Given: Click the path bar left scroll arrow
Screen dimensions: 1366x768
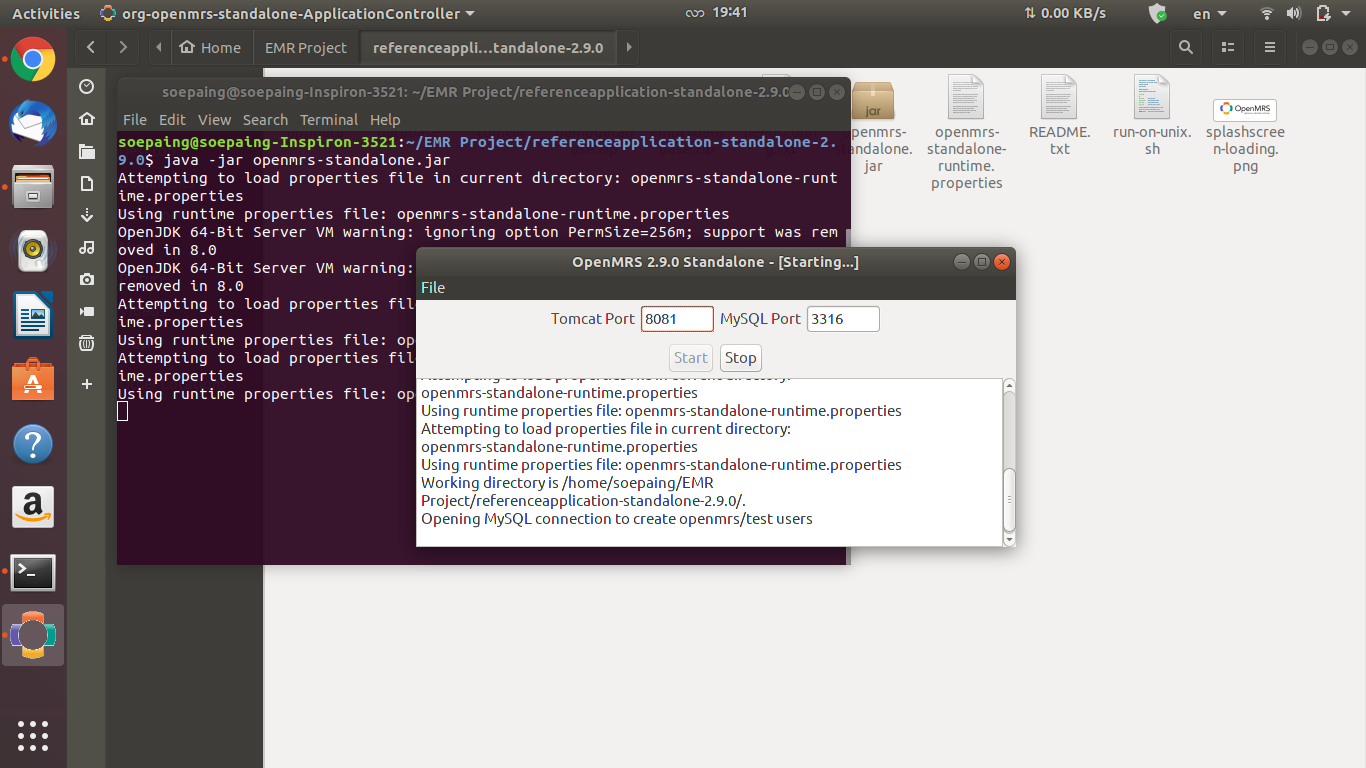Looking at the screenshot, I should coord(159,47).
